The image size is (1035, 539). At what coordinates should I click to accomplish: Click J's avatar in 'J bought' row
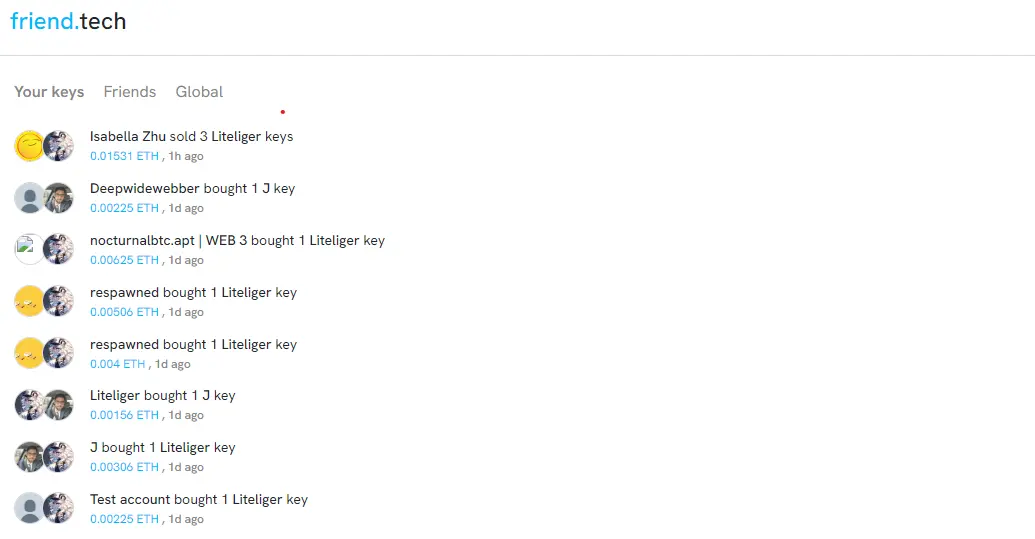point(29,457)
